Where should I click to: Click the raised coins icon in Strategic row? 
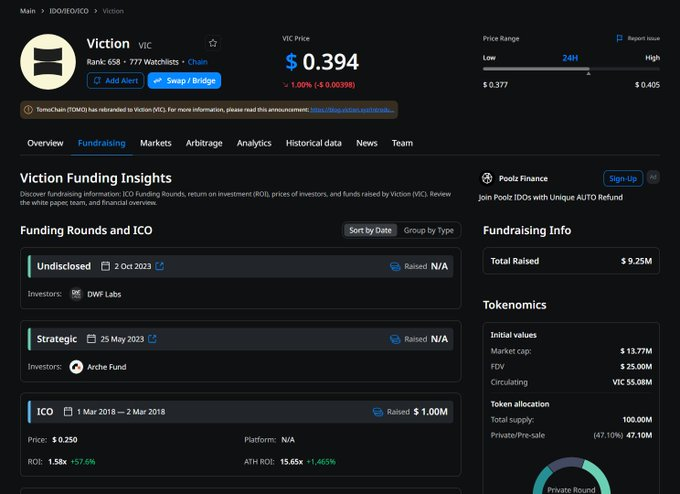pos(395,339)
